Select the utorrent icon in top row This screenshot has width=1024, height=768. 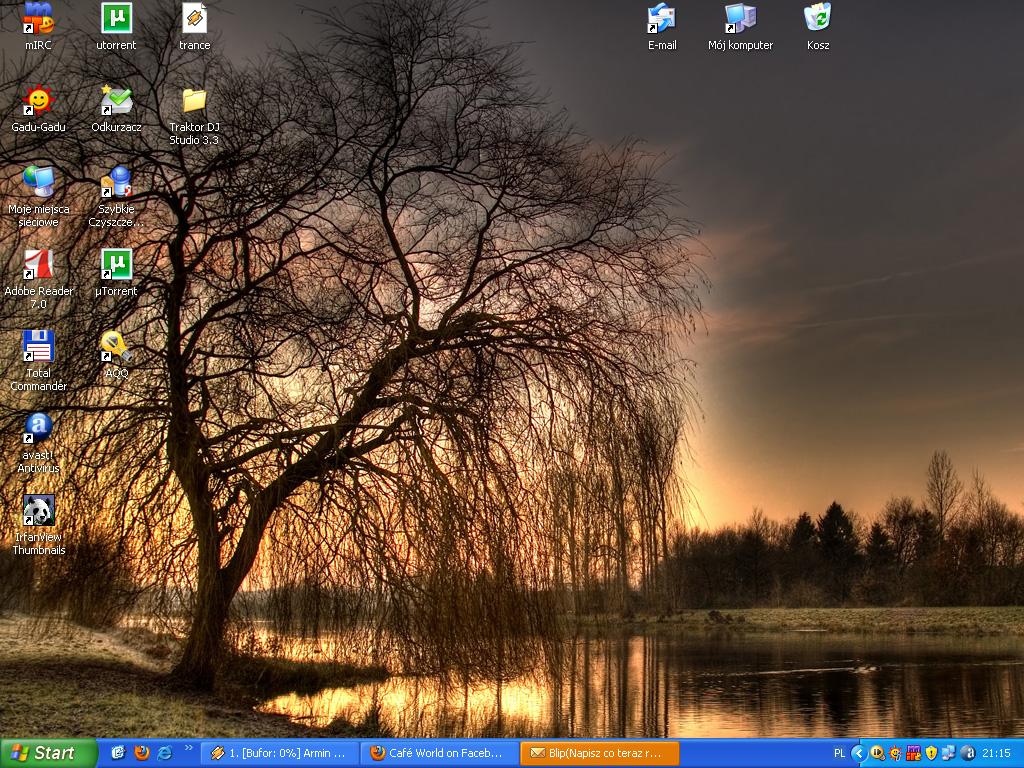116,18
